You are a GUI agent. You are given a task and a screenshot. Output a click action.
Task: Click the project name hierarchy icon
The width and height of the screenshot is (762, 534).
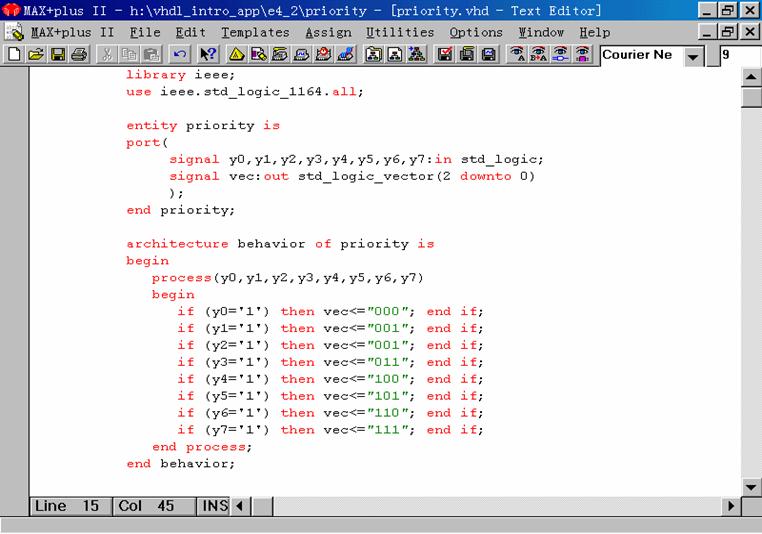click(373, 54)
